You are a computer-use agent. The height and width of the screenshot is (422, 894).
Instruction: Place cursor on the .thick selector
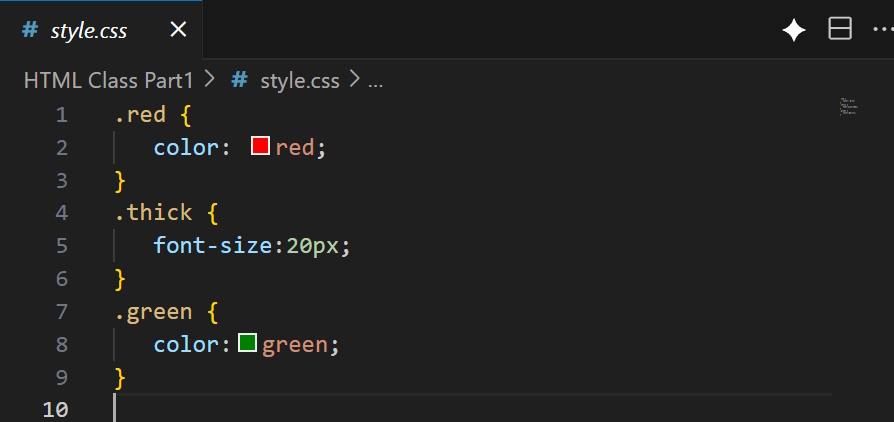click(x=153, y=212)
